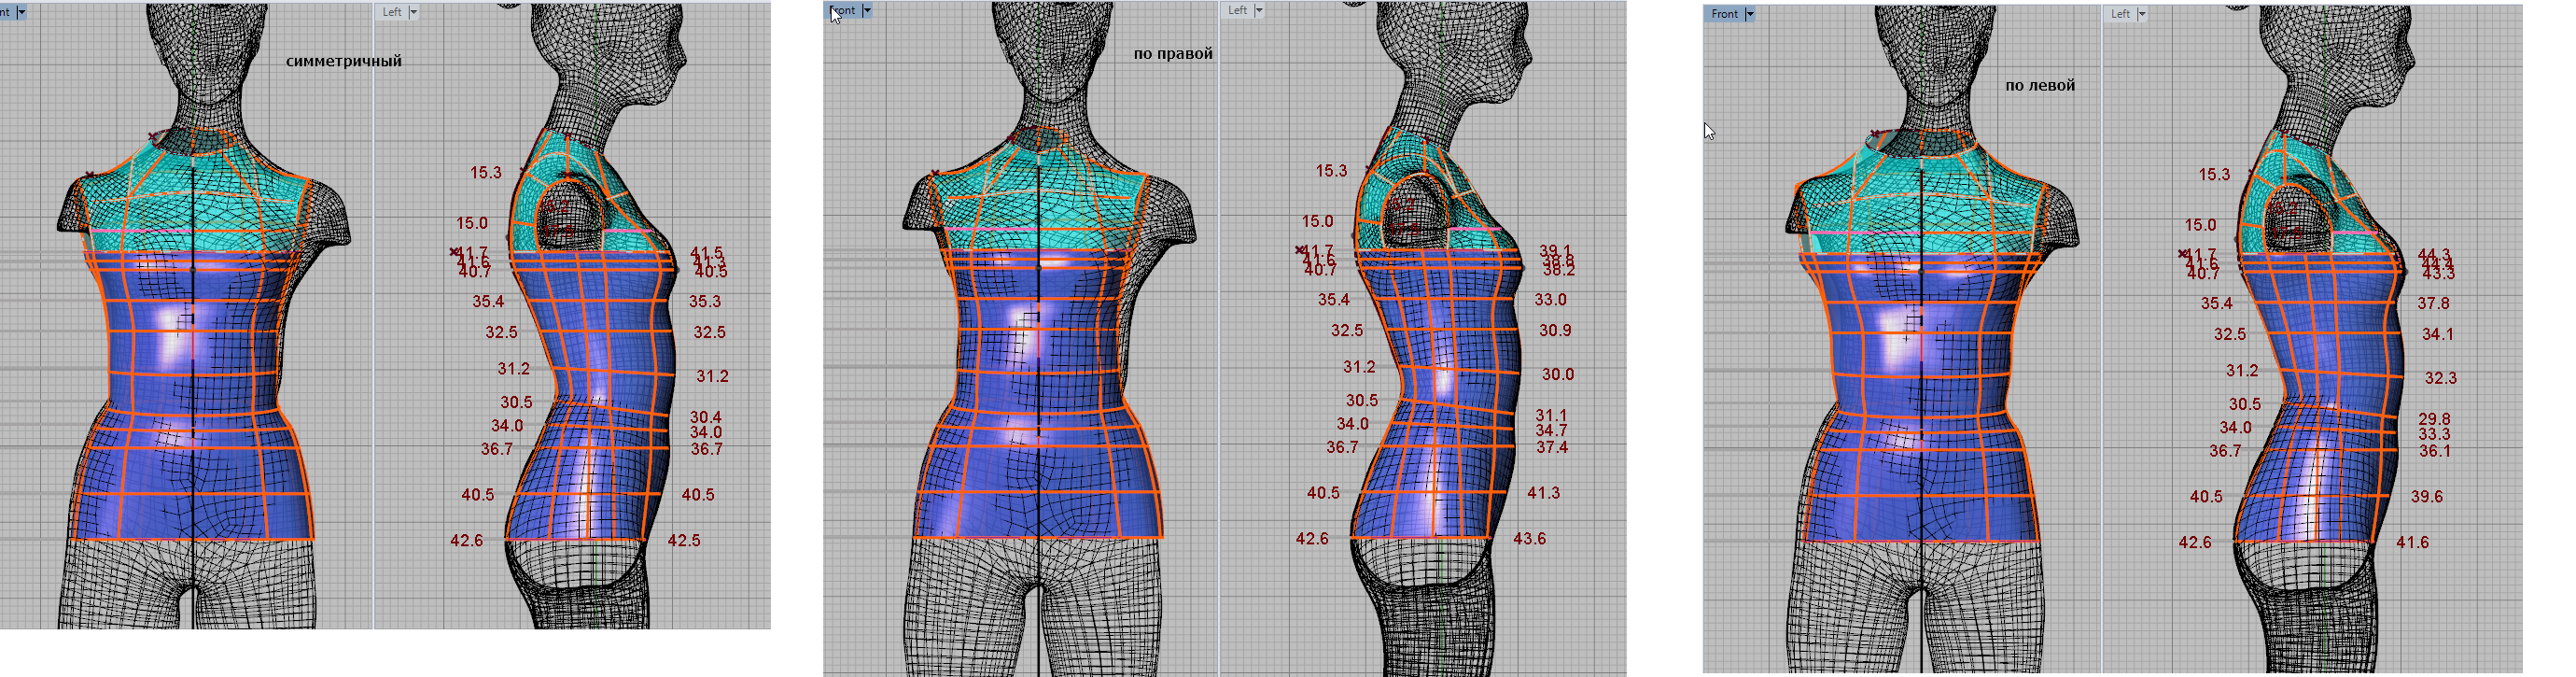
Task: Click the measurement value 43.6
Action: coord(1530,538)
